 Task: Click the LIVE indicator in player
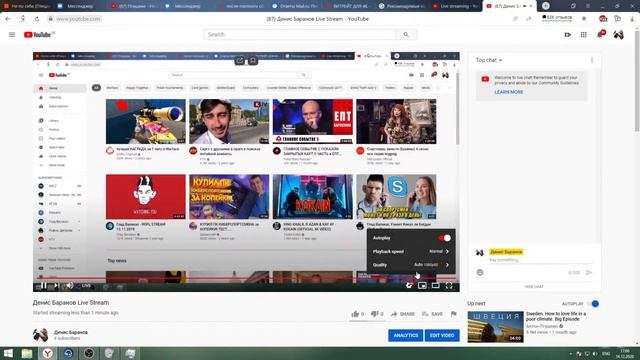85,286
